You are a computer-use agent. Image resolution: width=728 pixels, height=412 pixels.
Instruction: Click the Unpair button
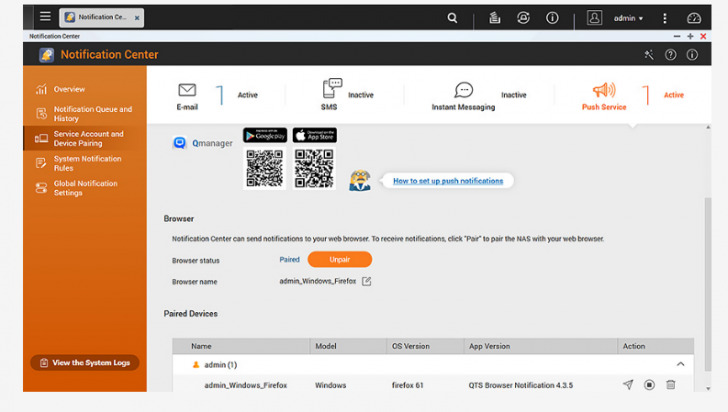coord(339,259)
